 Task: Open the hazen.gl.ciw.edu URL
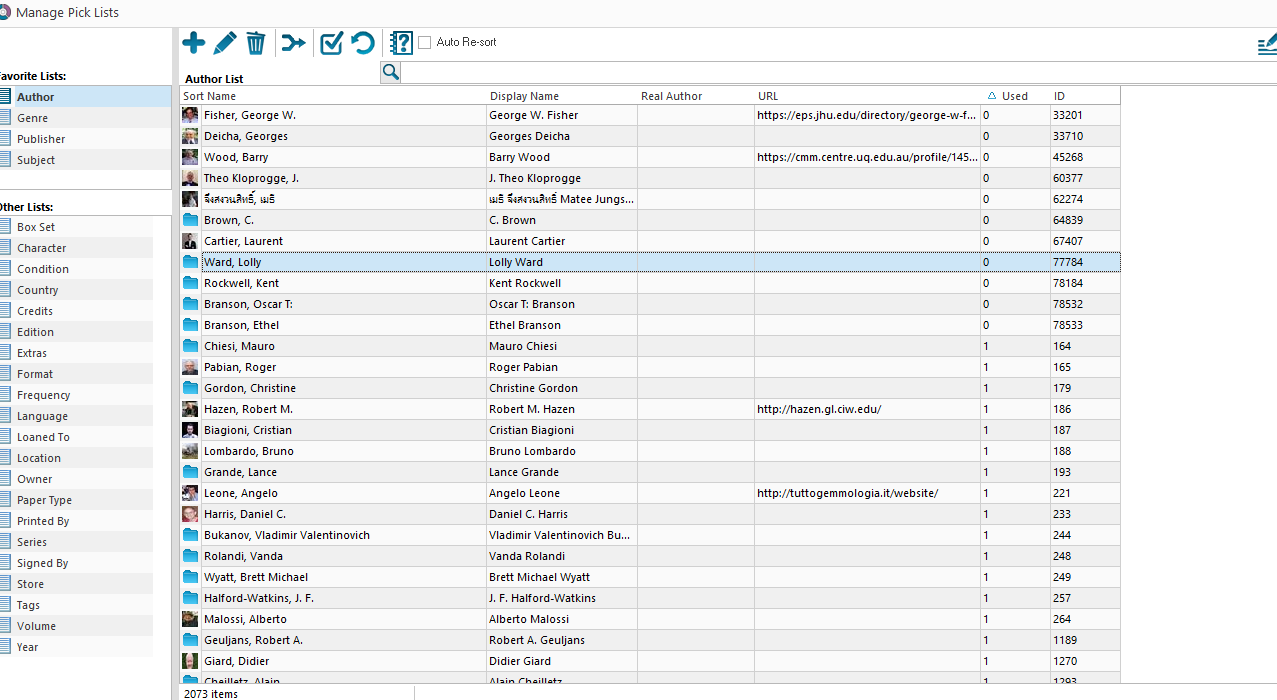point(819,409)
